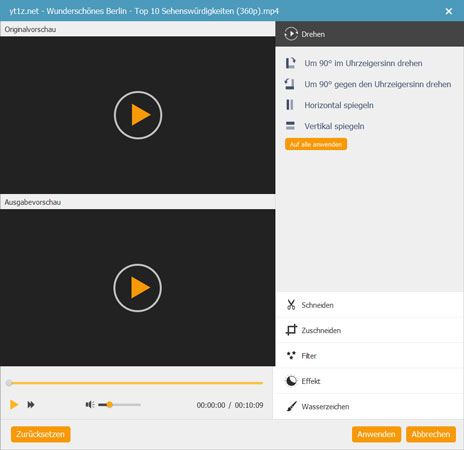Click the volume slider handle
This screenshot has width=464, height=450.
click(109, 405)
